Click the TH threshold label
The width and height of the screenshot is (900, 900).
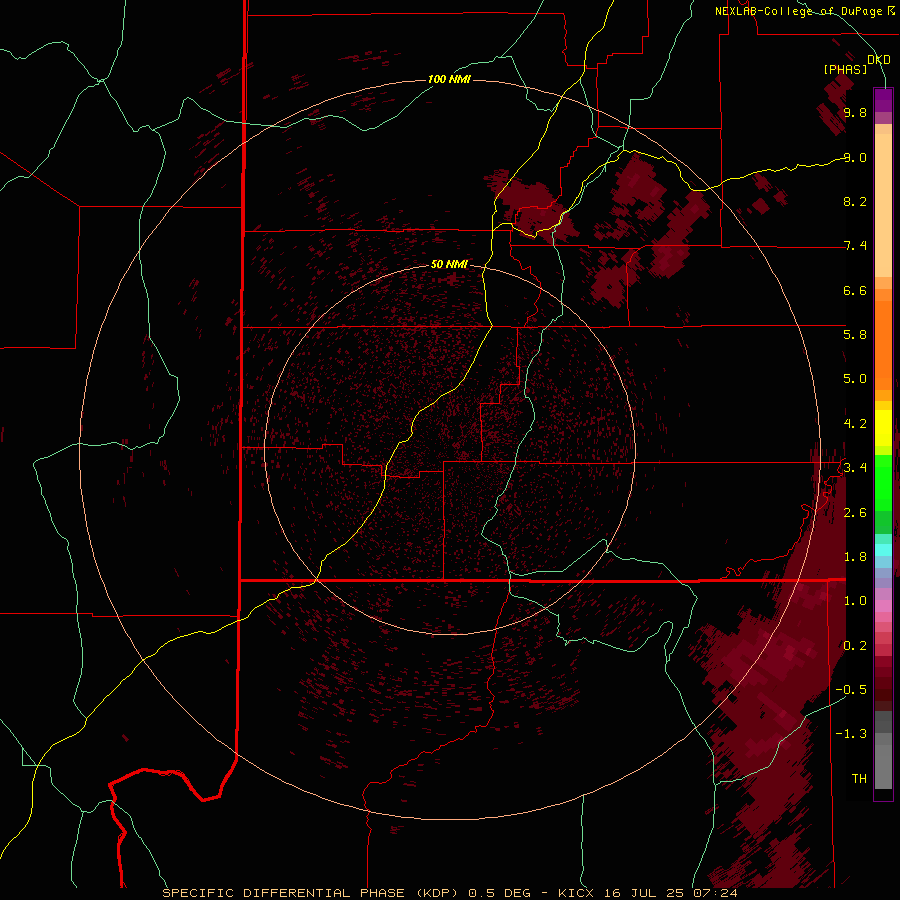859,779
